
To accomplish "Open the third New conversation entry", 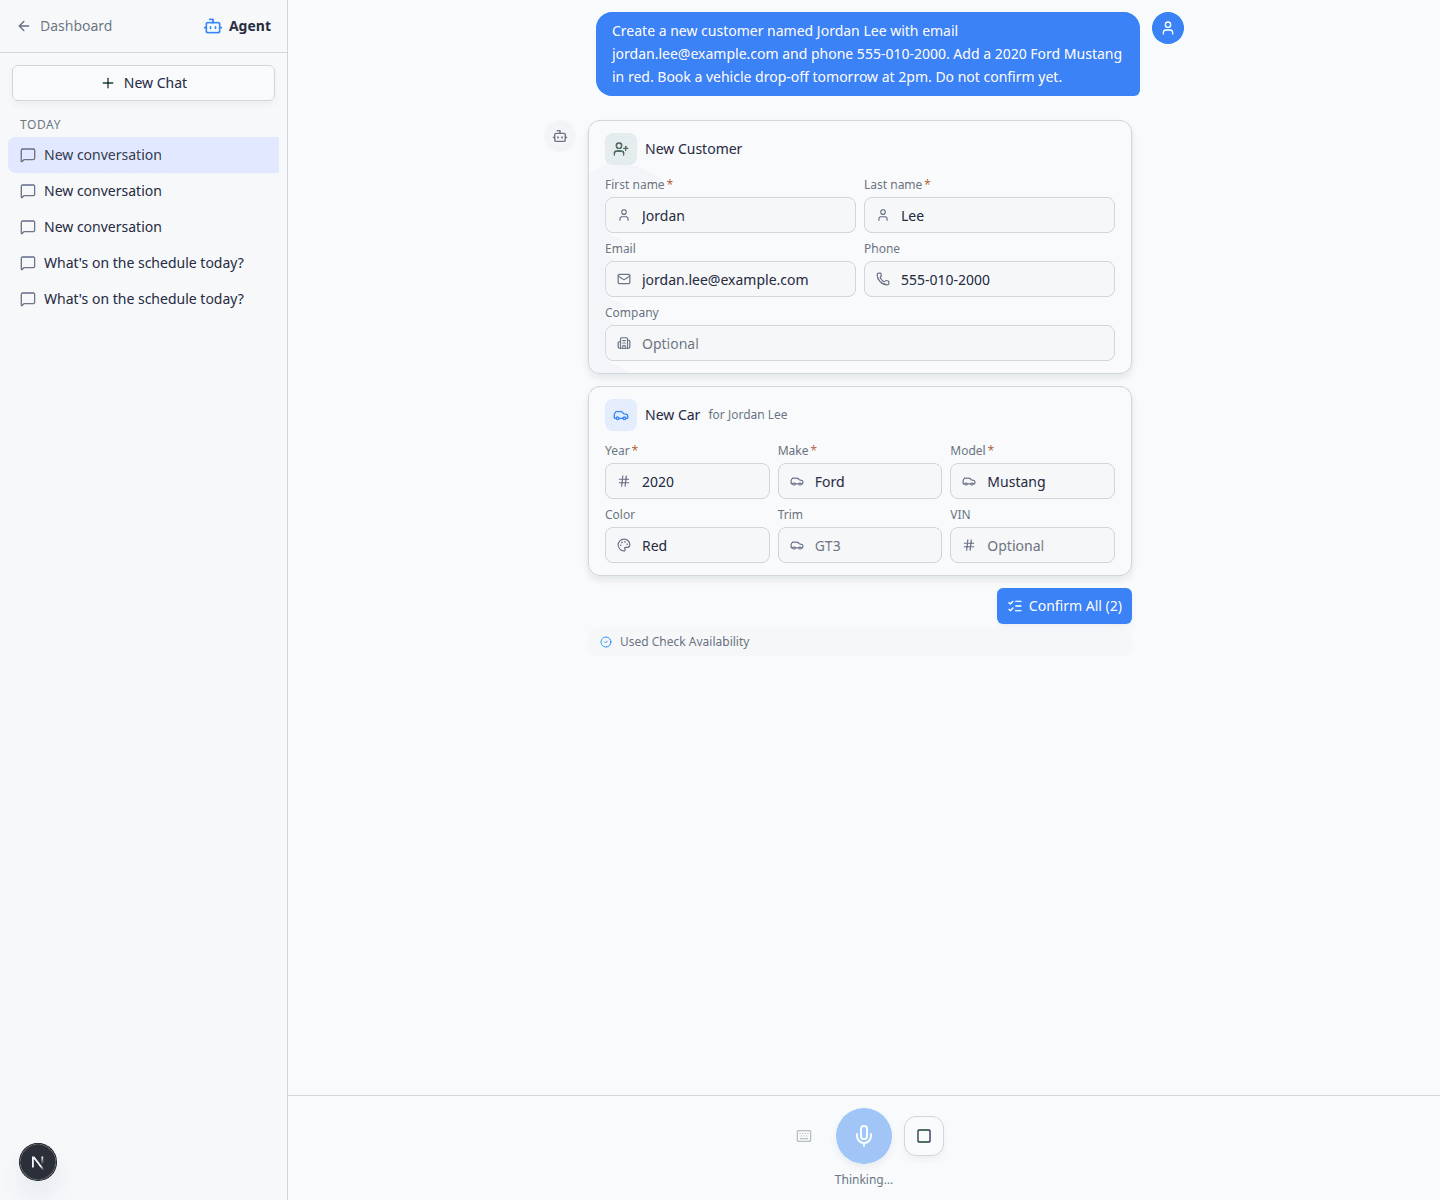I will 143,227.
